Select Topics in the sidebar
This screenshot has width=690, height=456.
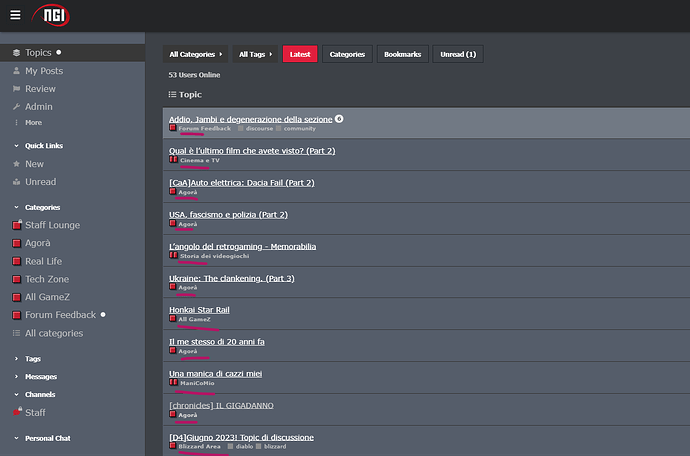[73, 53]
